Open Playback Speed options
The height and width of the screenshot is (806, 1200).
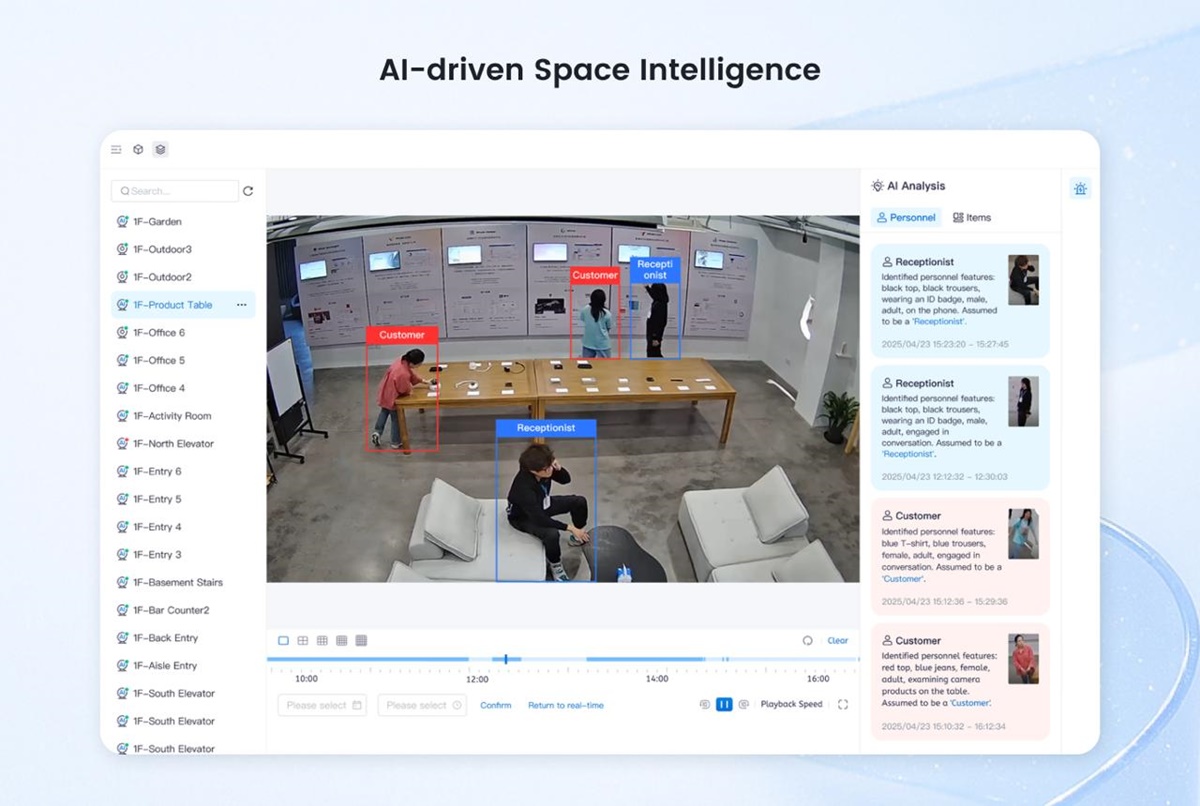(x=791, y=705)
